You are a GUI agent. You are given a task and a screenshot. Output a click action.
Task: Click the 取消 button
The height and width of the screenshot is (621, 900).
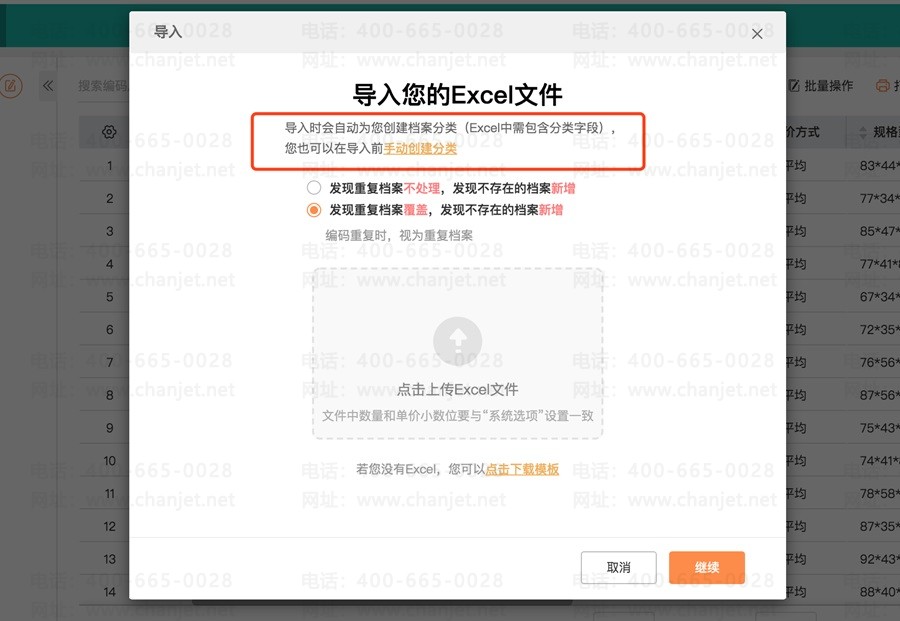pos(618,568)
